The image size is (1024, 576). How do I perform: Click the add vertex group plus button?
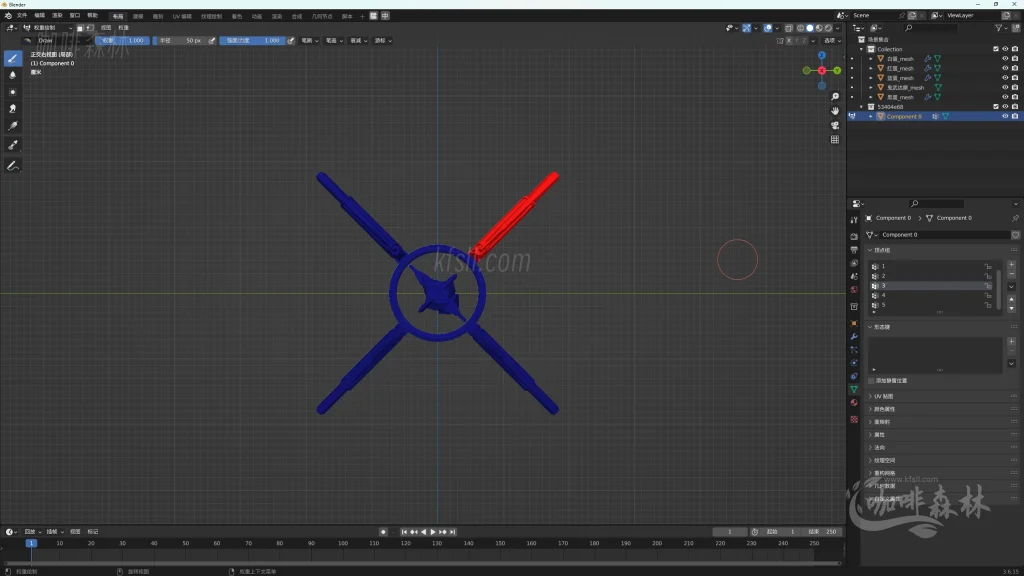[1011, 265]
